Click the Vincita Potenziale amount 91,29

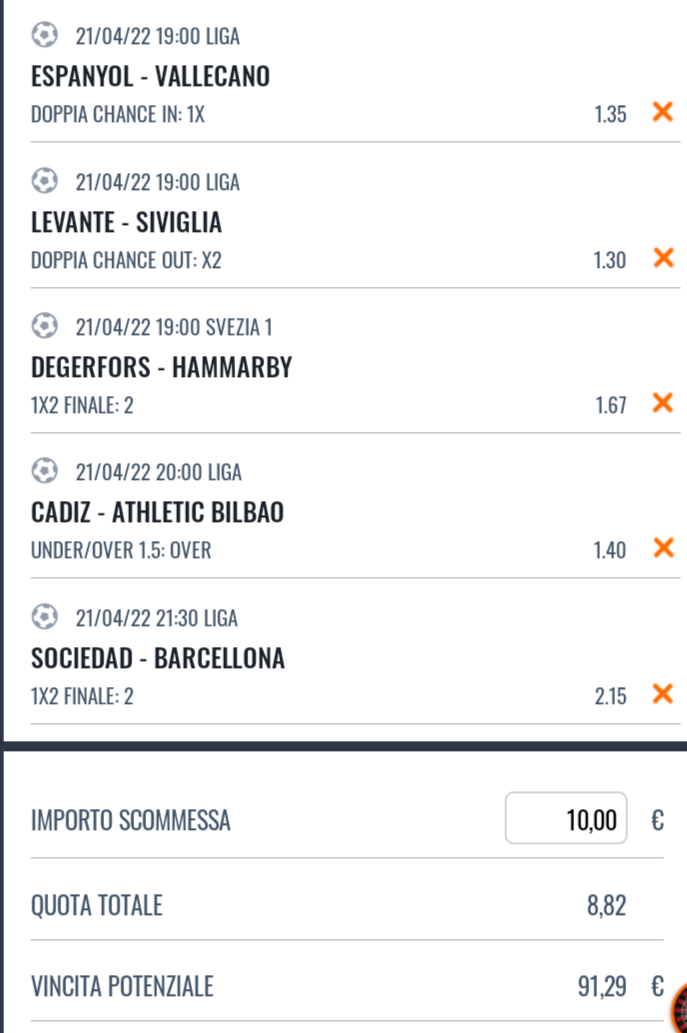(603, 987)
